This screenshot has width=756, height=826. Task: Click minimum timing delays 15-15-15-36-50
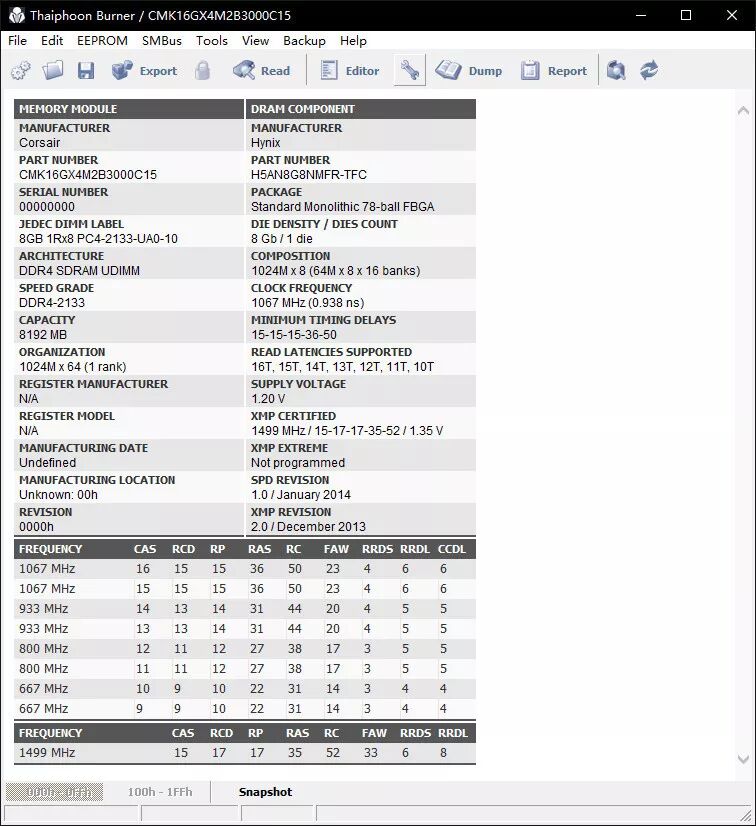(x=294, y=335)
